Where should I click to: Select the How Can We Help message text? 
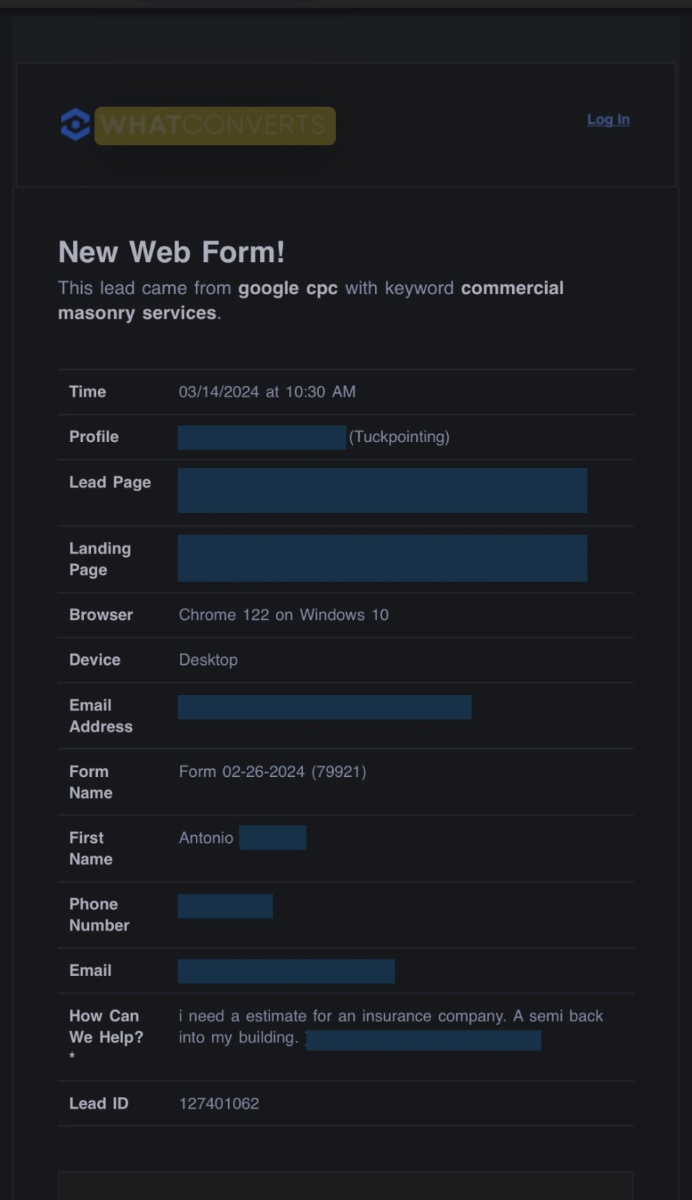pyautogui.click(x=391, y=1027)
